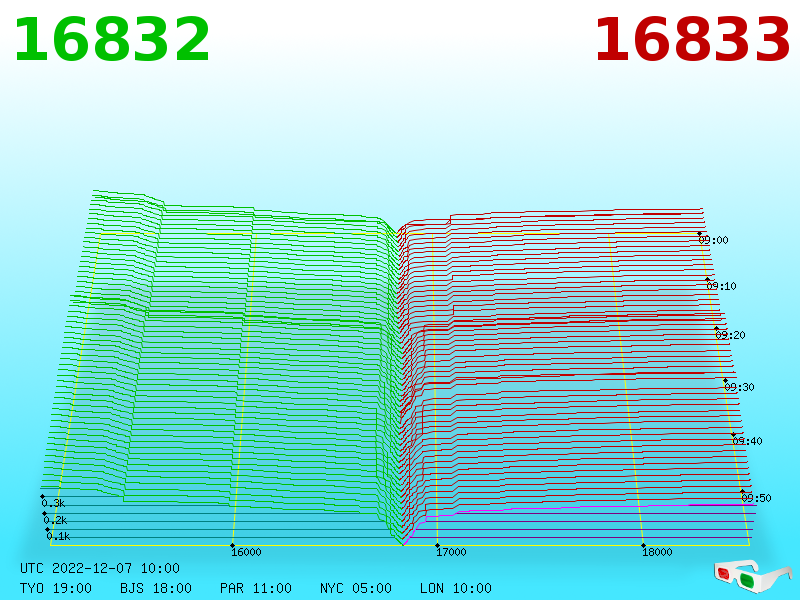Click the TYO 19:00 clock
800x600 pixels.
[56, 588]
